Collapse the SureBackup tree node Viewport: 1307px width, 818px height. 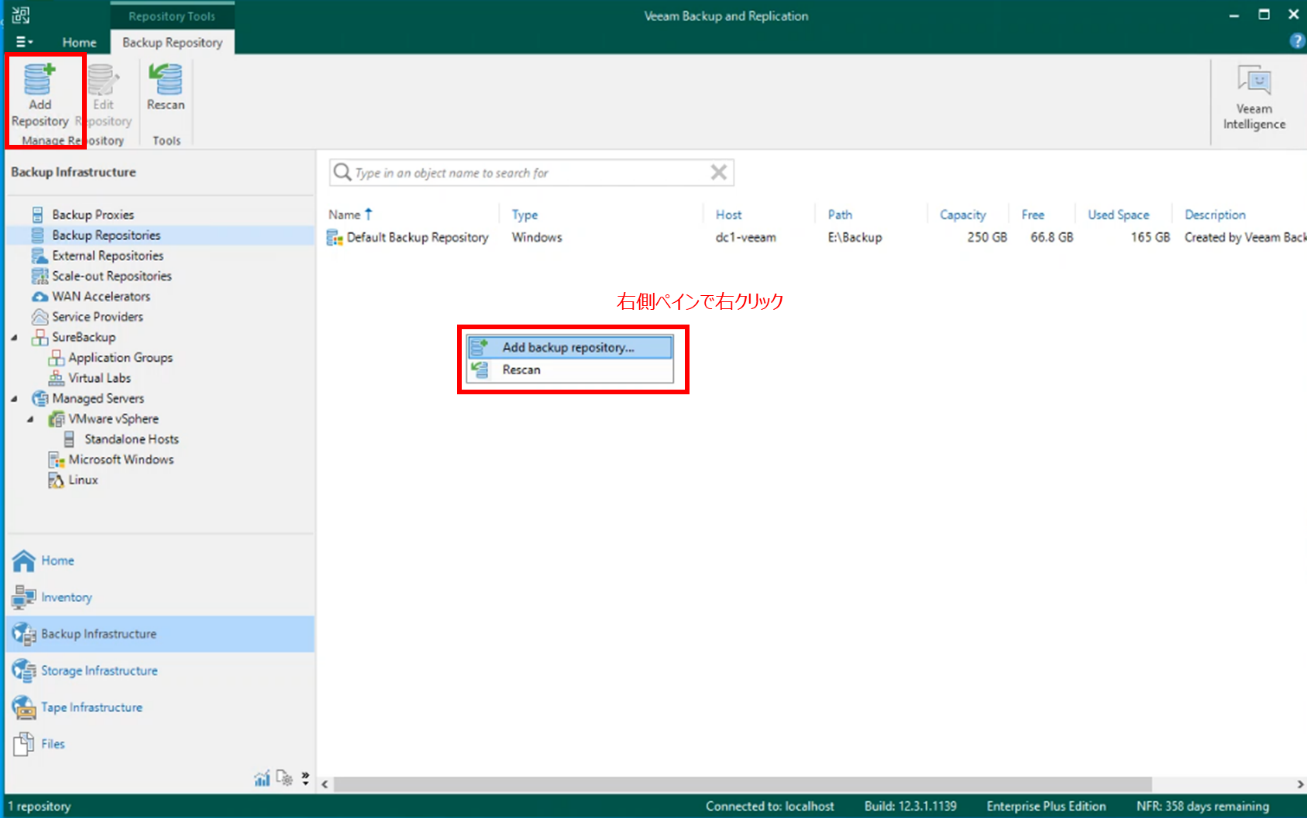pyautogui.click(x=14, y=338)
